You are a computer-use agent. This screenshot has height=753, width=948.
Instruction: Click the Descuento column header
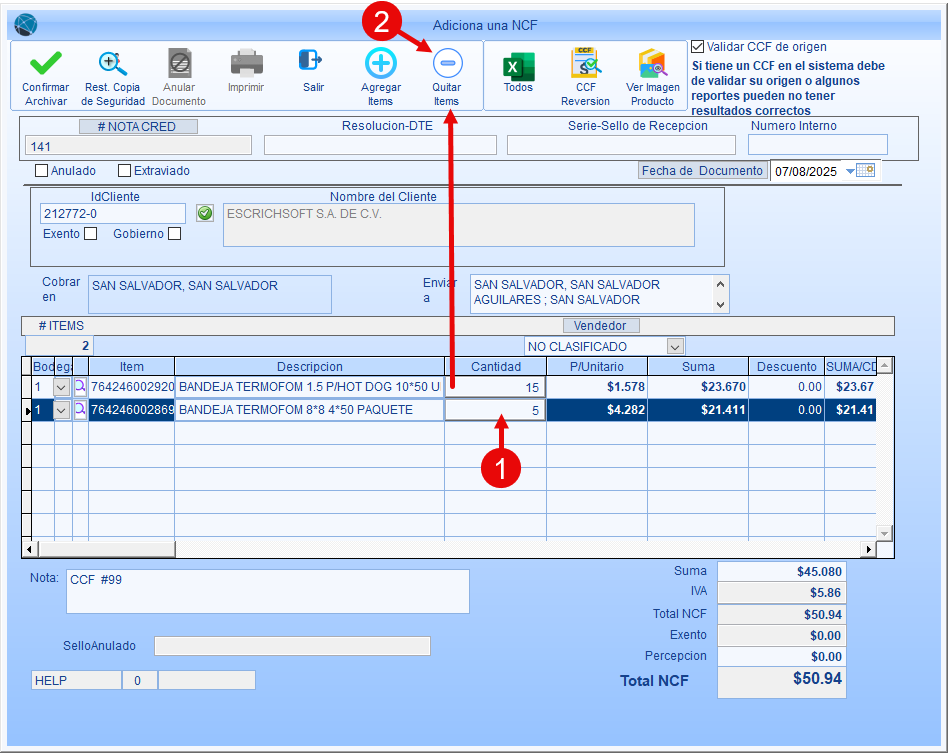(787, 367)
